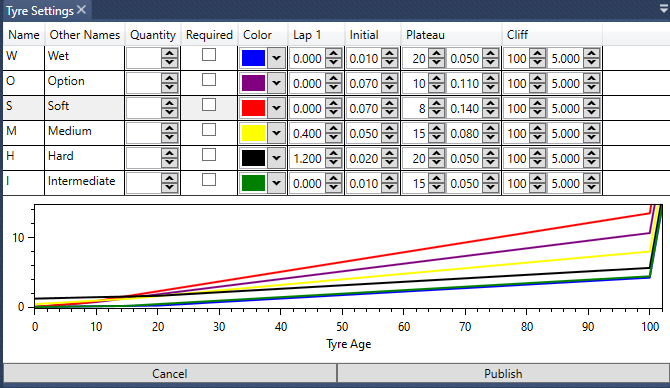Viewport: 670px width, 388px height.
Task: Click the Cancel button
Action: 170,373
